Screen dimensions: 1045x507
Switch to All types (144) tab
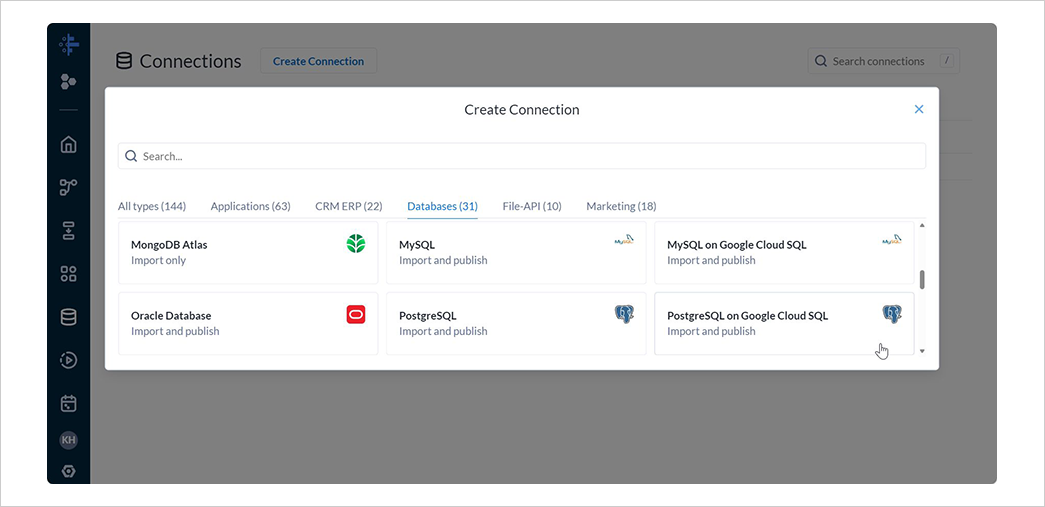point(152,206)
